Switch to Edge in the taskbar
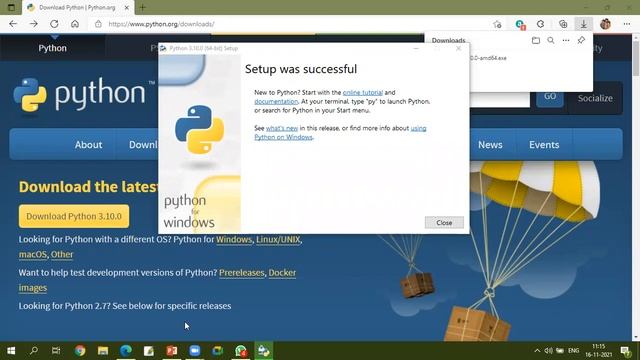The image size is (640, 360). (126, 351)
